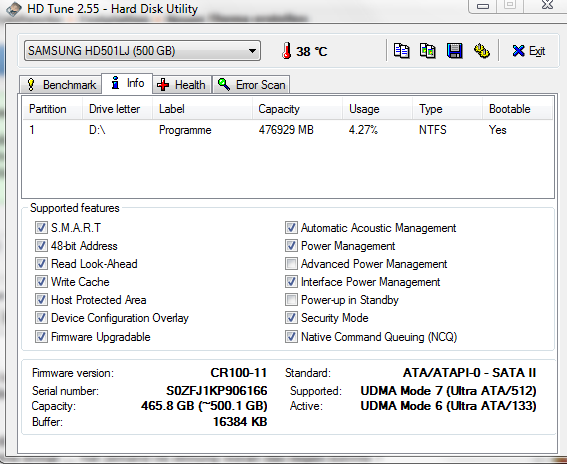Click the 465.8 GB capacity value
This screenshot has width=567, height=464.
pyautogui.click(x=204, y=406)
